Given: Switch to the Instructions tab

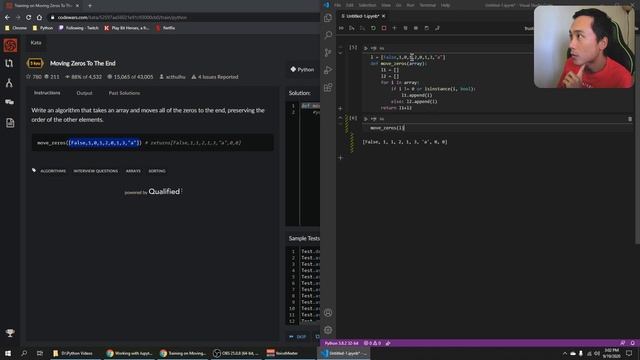Looking at the screenshot, I should [47, 93].
